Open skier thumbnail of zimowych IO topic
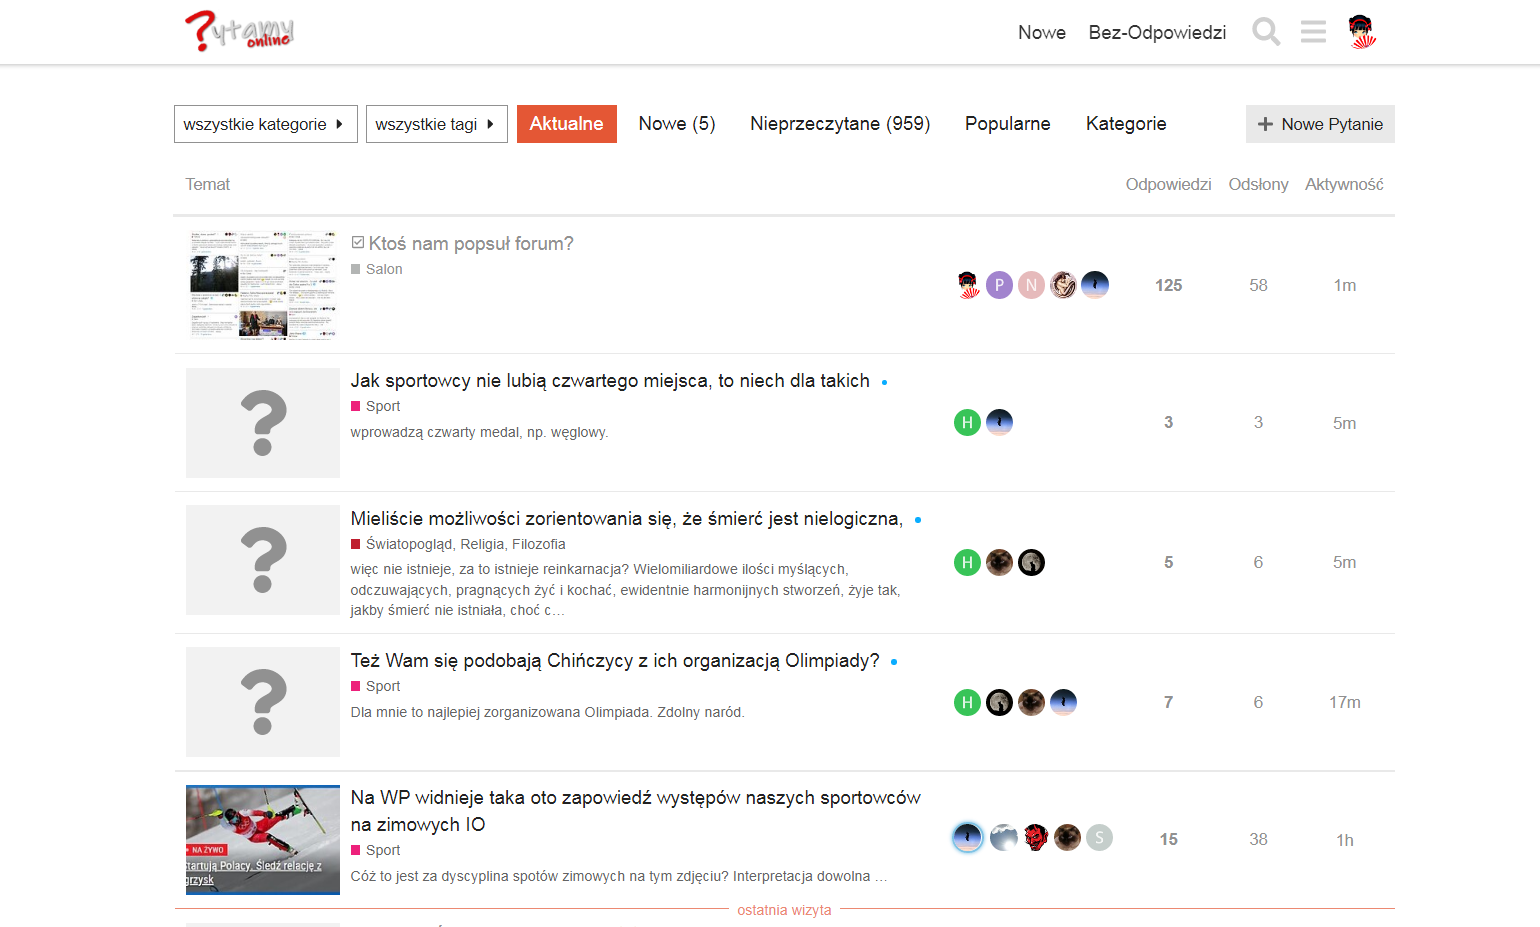 [263, 839]
